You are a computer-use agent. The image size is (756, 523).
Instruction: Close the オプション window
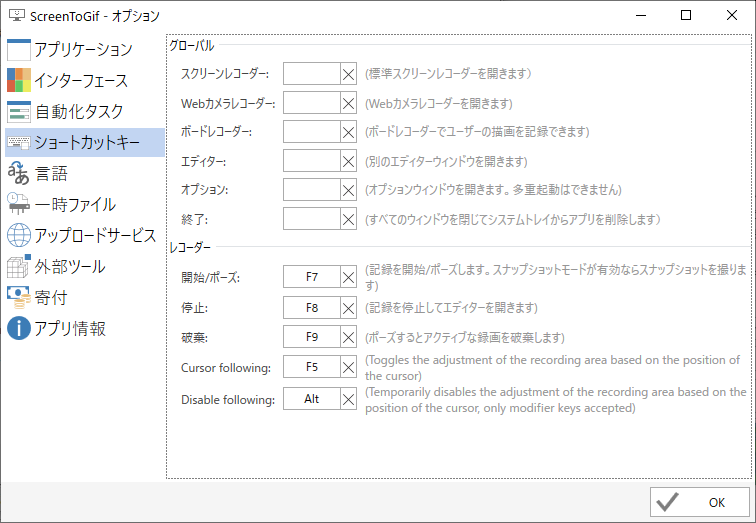tap(731, 15)
